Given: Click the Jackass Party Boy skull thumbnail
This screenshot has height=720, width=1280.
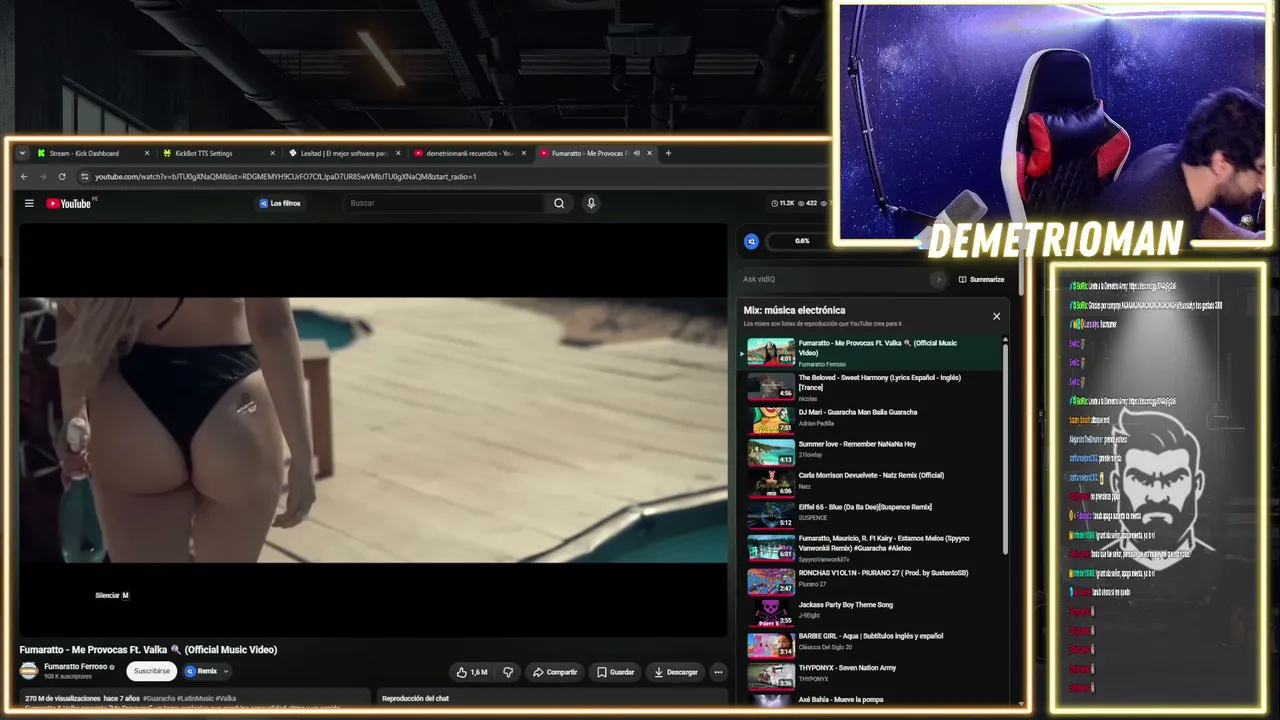Looking at the screenshot, I should pyautogui.click(x=771, y=612).
